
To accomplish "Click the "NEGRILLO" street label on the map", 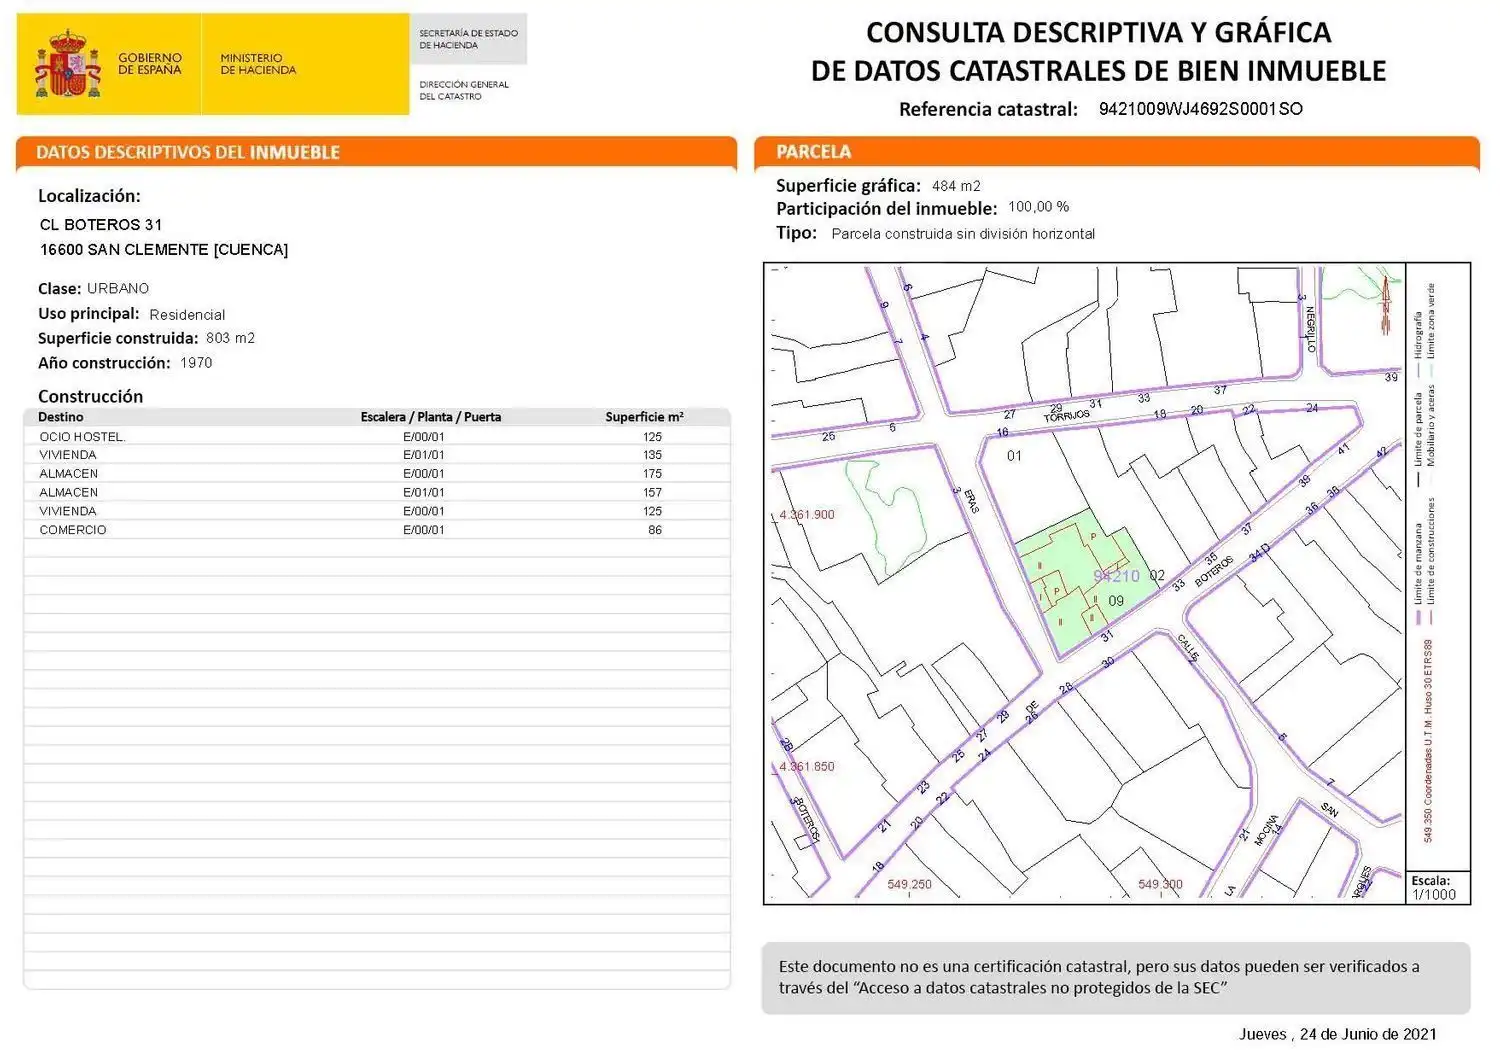I will (x=1311, y=329).
